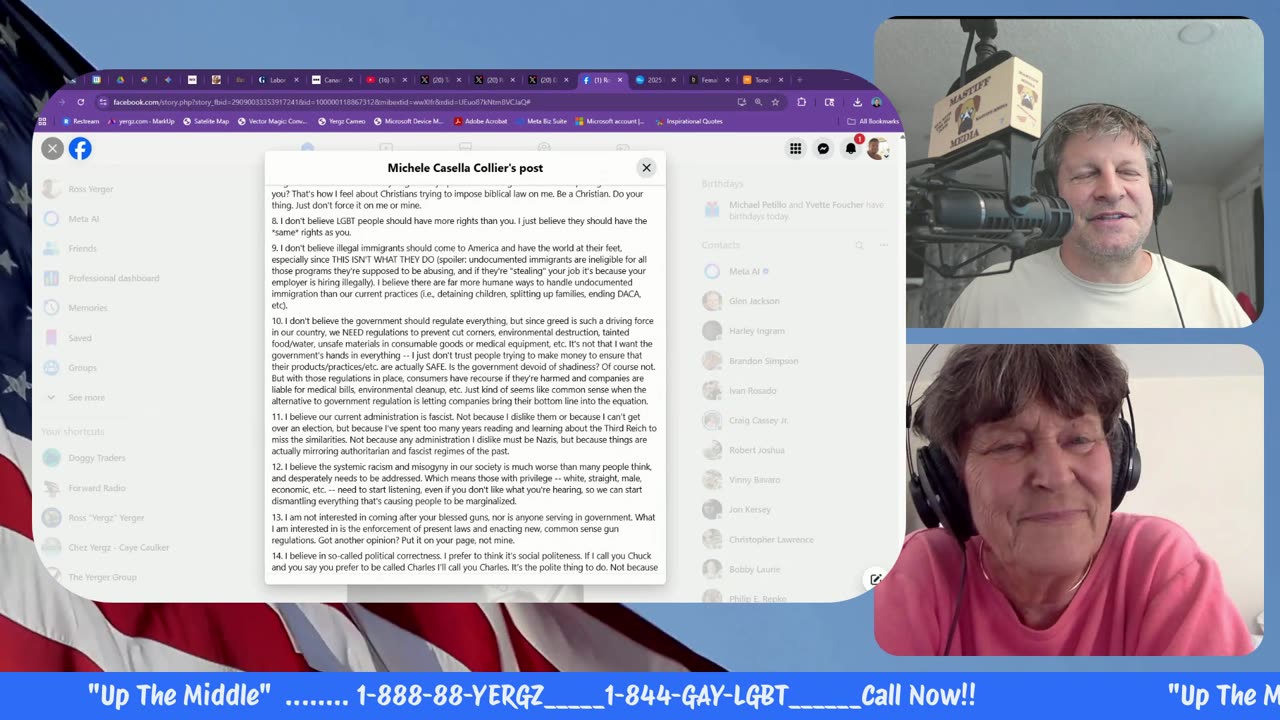Search contacts magnifier icon
Viewport: 1280px width, 720px height.
pos(858,245)
